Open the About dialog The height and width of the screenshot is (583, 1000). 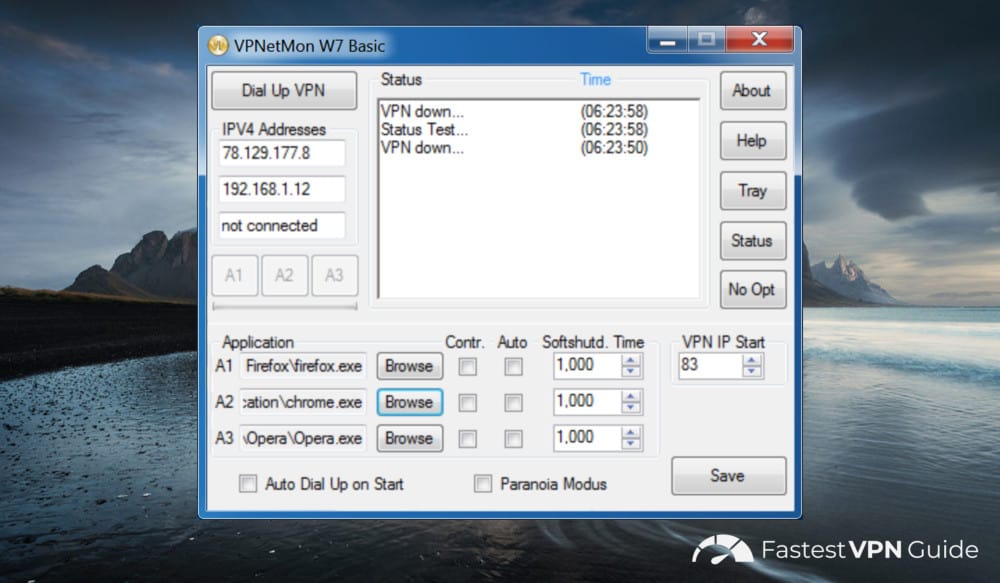753,91
